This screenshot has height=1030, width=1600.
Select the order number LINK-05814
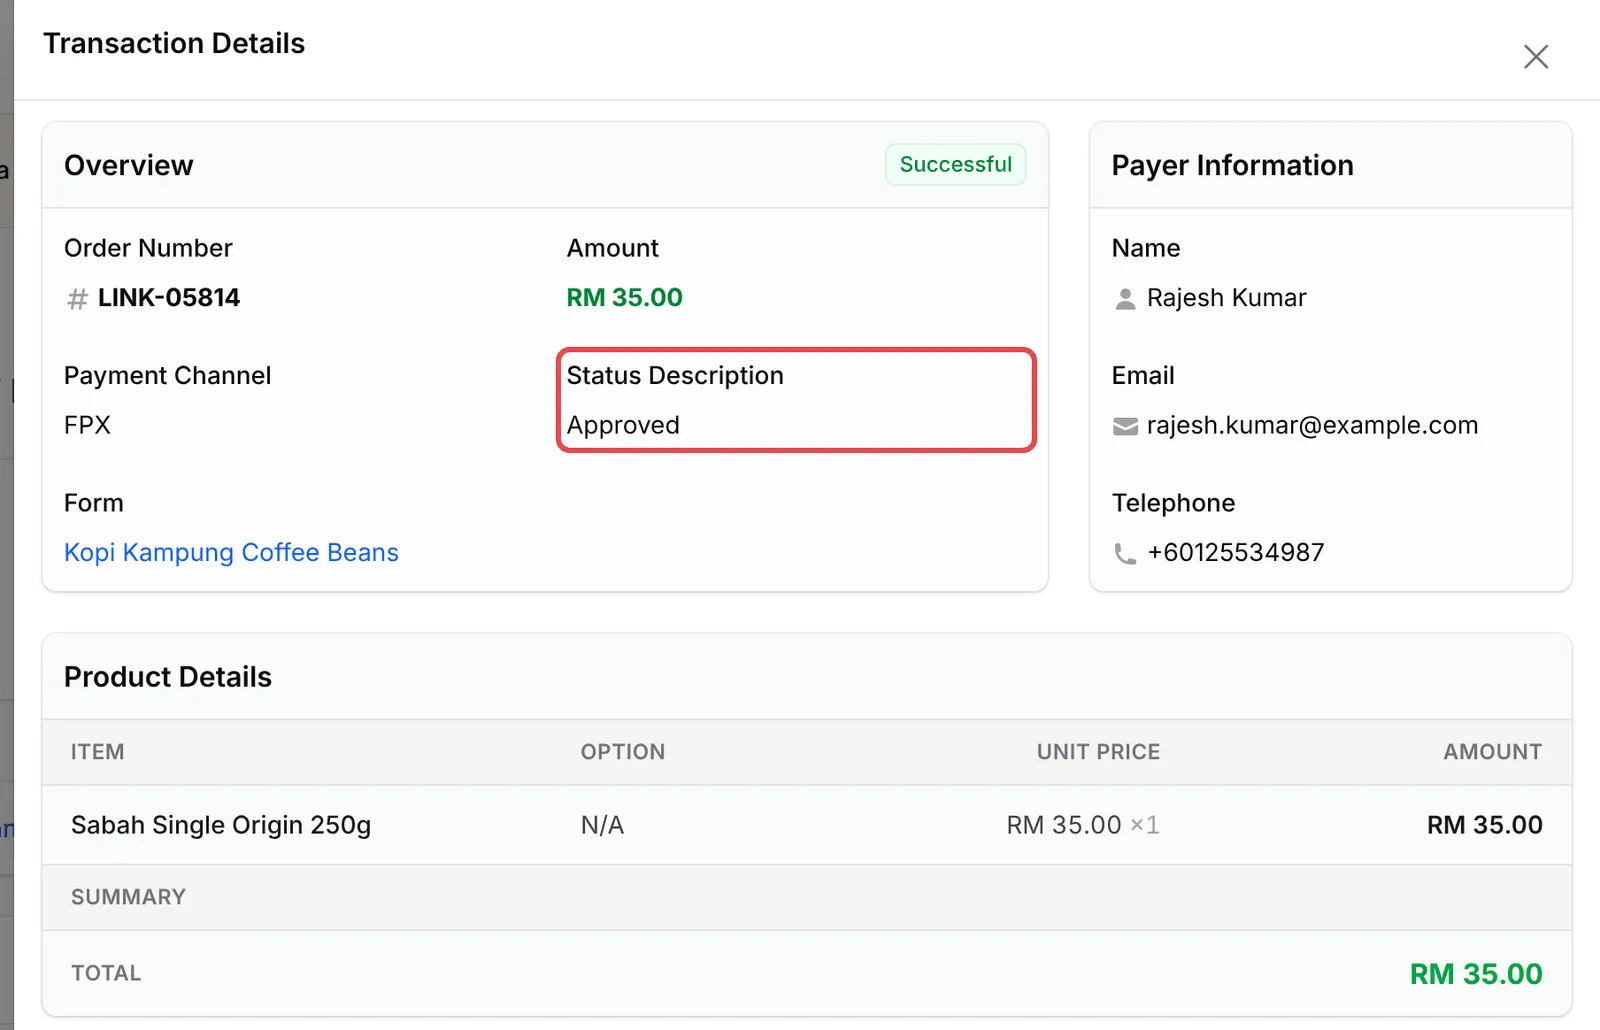169,298
